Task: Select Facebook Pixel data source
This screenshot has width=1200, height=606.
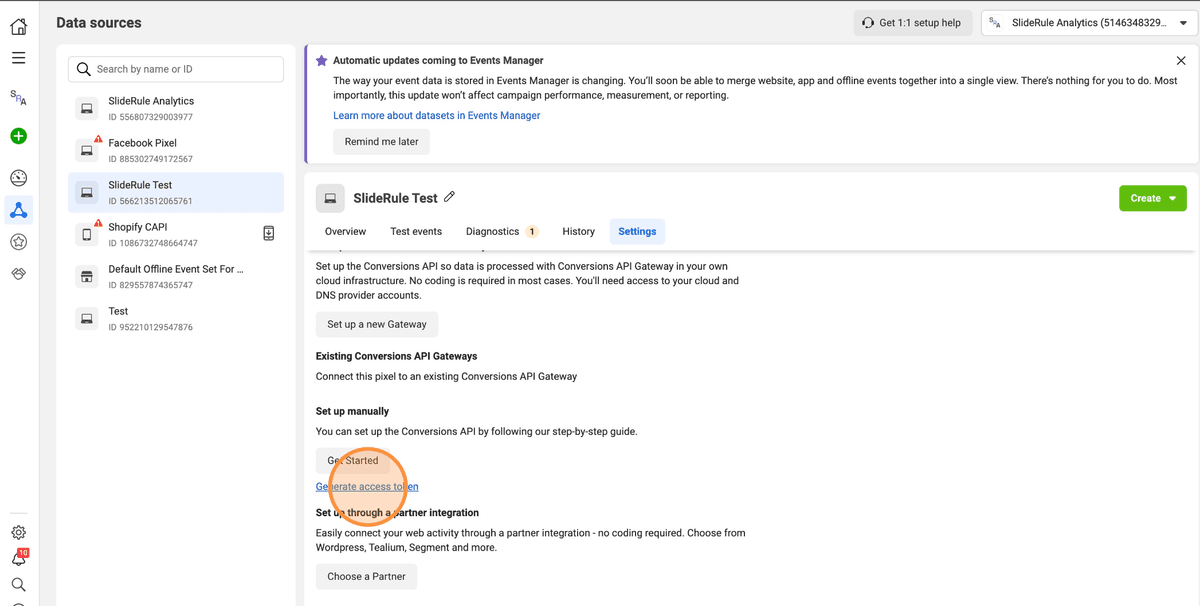Action: (176, 150)
